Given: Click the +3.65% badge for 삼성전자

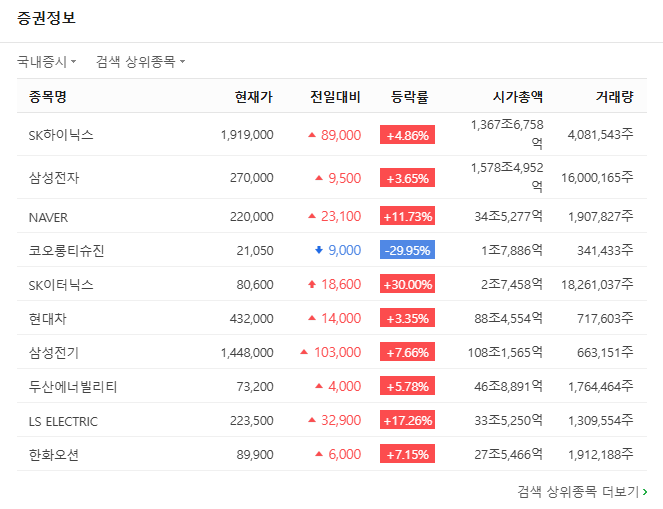Looking at the screenshot, I should (407, 178).
